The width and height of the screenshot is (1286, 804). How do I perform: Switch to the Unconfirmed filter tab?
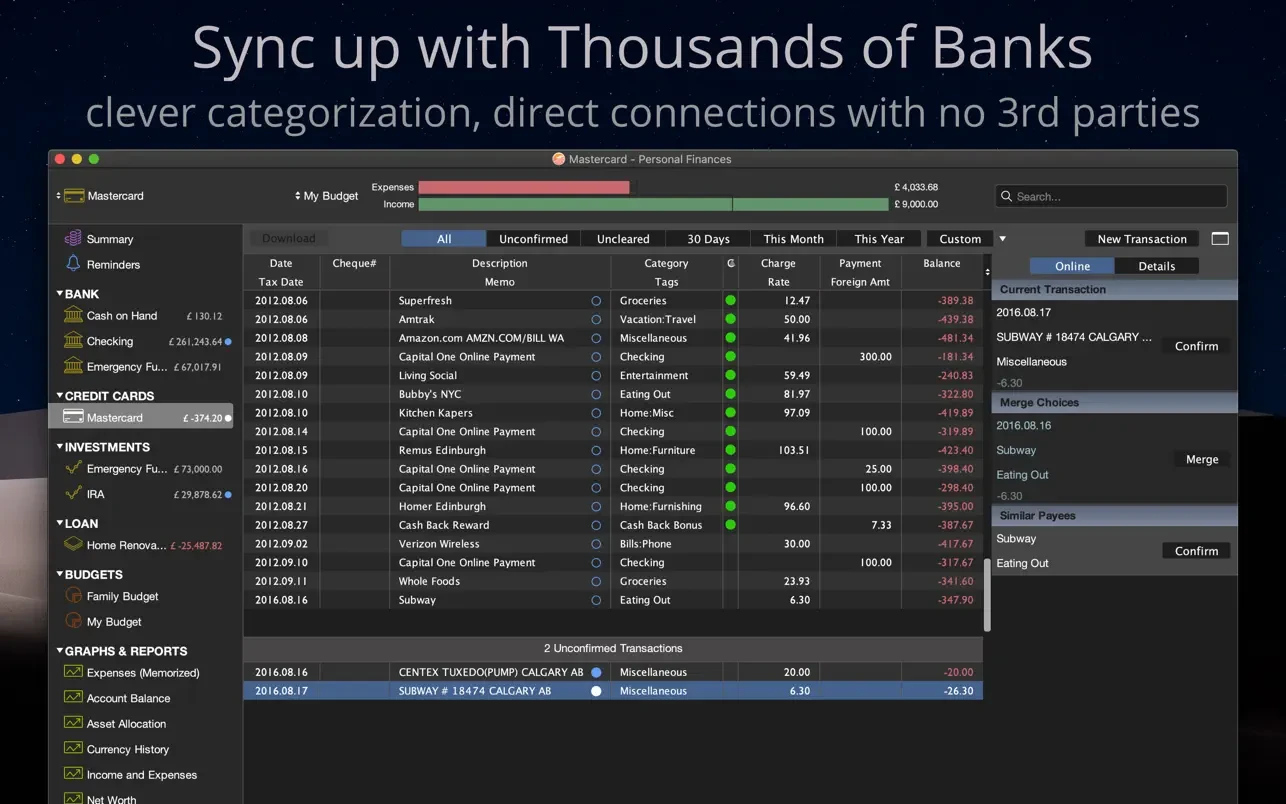point(533,239)
